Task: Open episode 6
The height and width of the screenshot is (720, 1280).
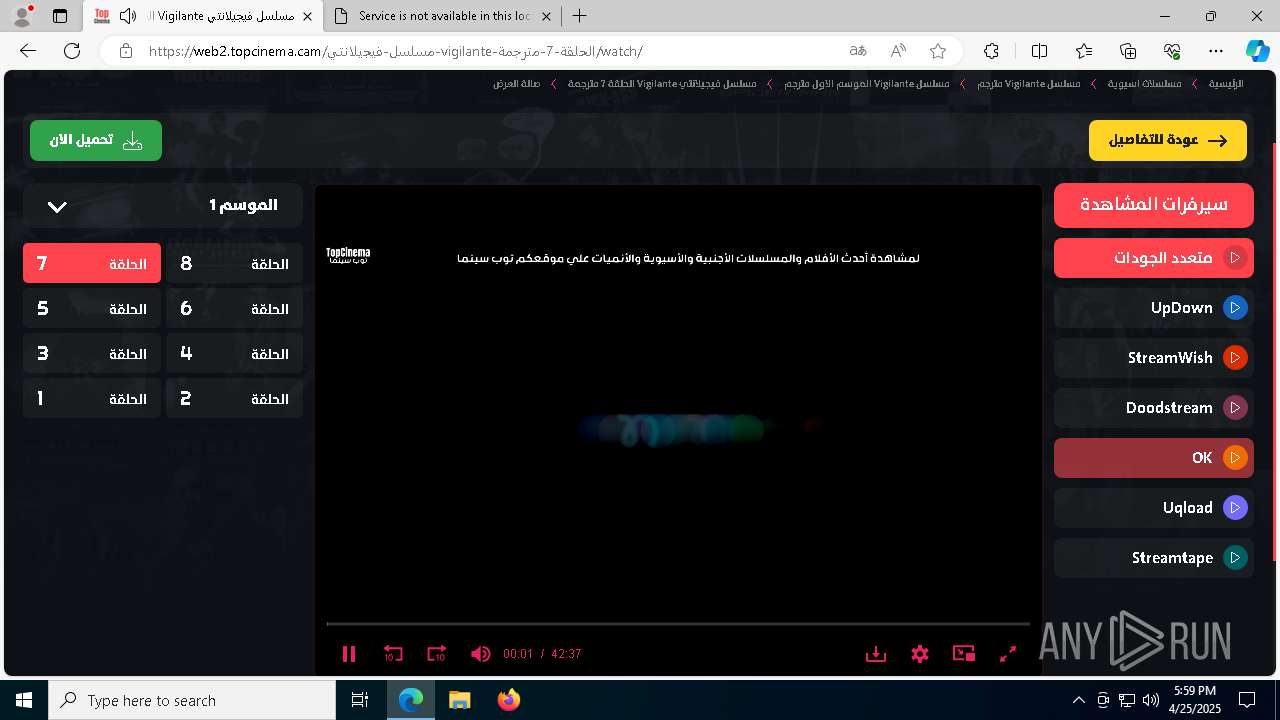Action: click(235, 309)
